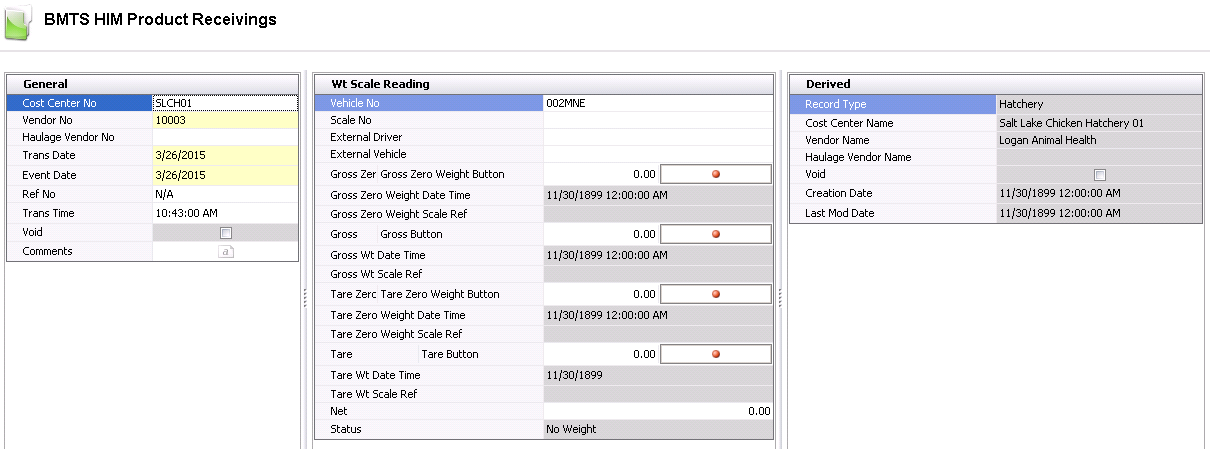Select the General panel header
This screenshot has width=1210, height=449.
(x=152, y=84)
